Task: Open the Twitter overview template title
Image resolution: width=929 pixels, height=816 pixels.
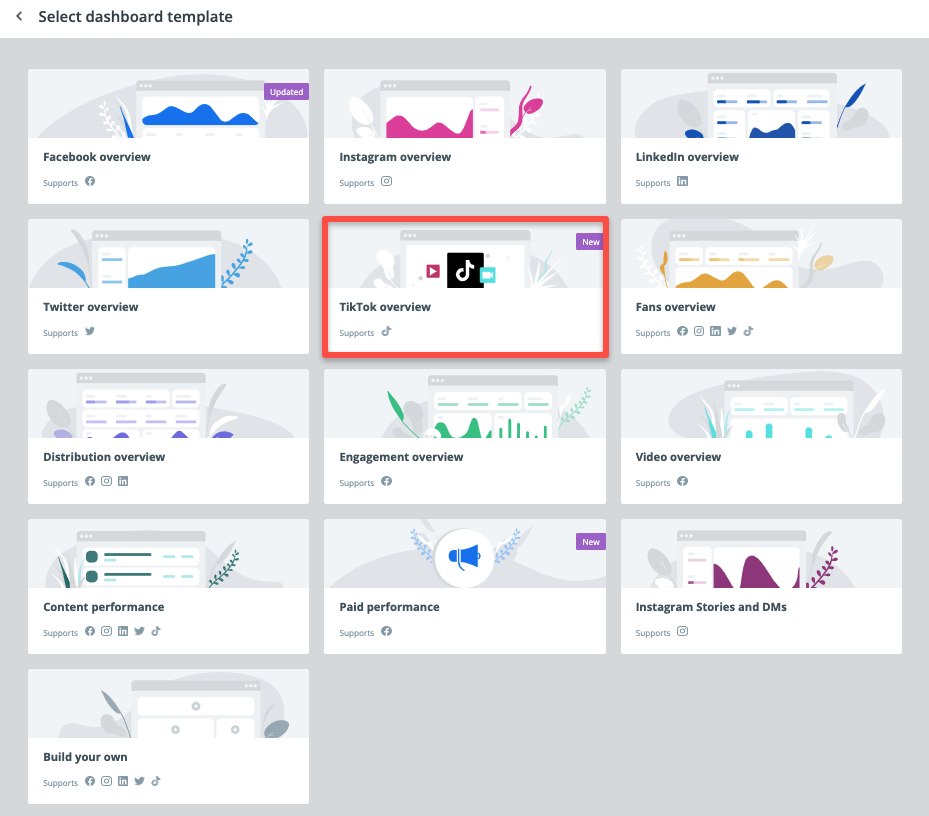Action: (x=91, y=307)
